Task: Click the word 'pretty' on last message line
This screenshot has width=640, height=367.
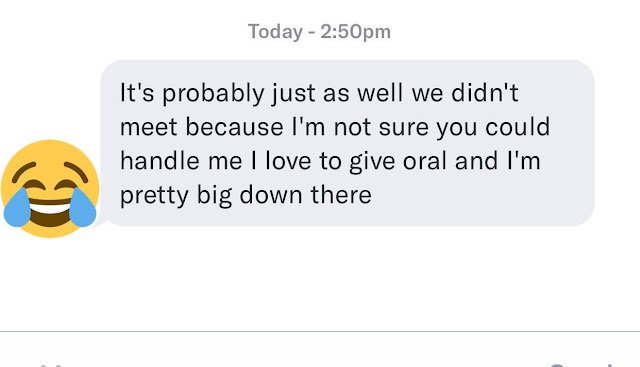Action: (x=154, y=196)
